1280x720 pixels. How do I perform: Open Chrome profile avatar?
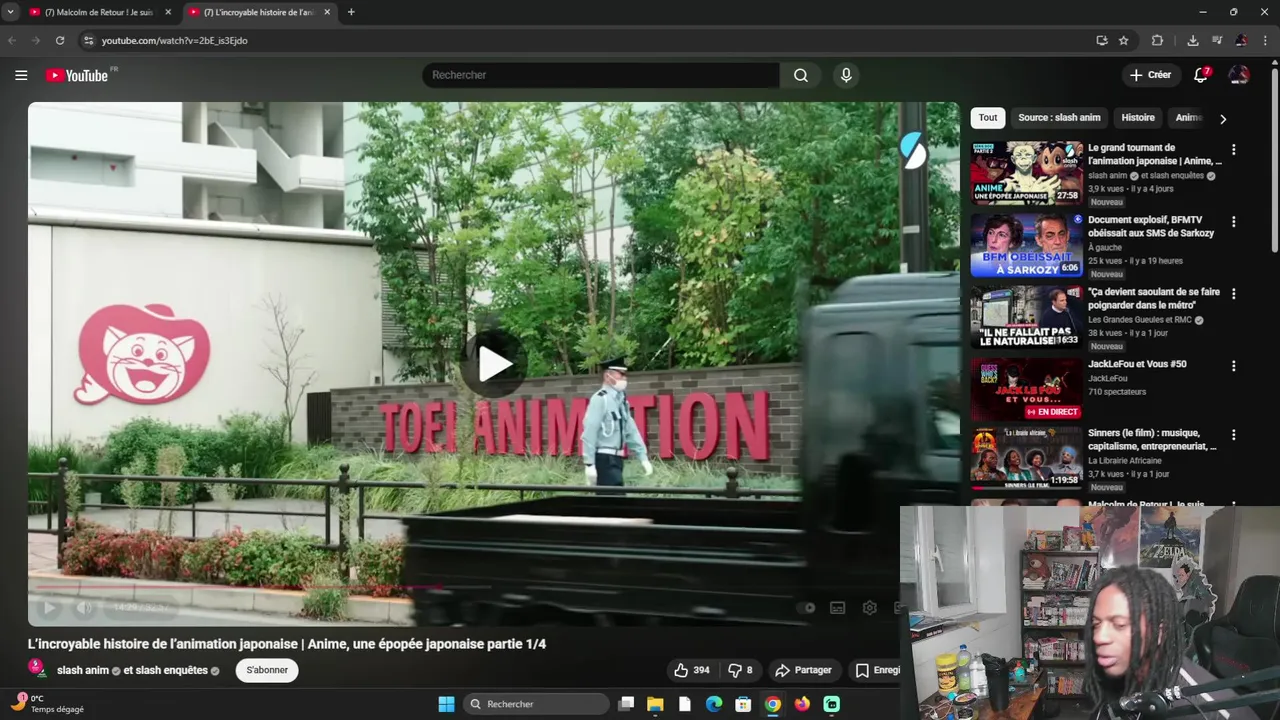click(1241, 40)
